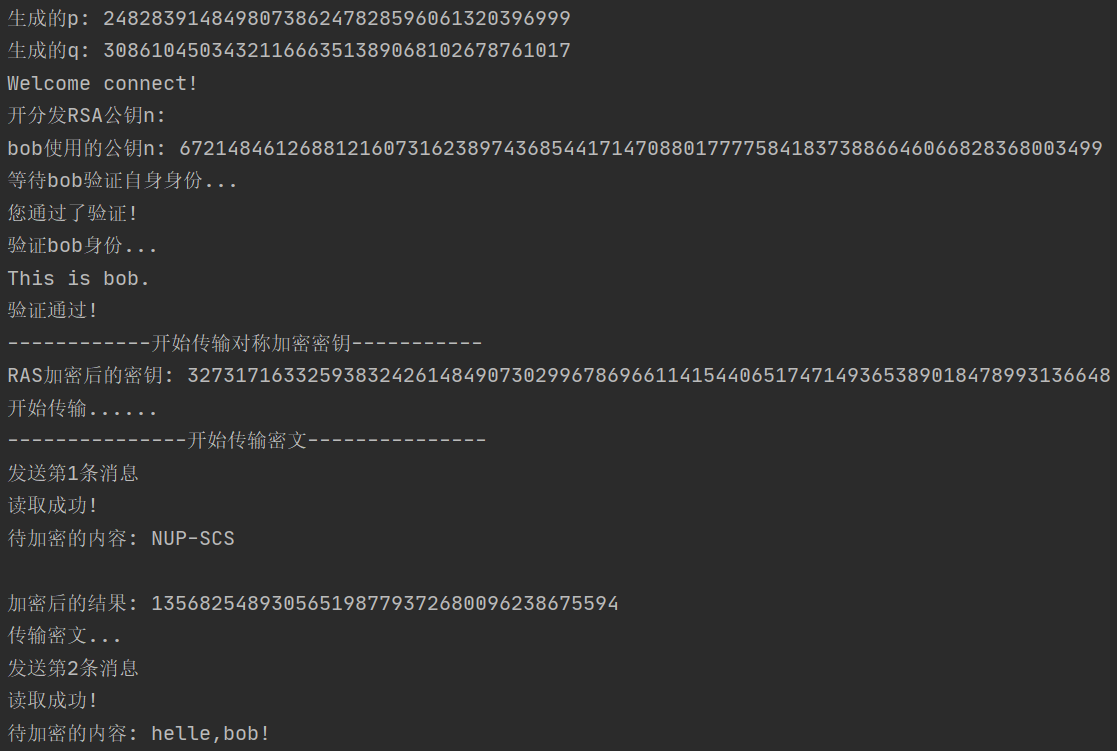Screen dimensions: 1117x751
Task: Click the RSA public key n distribution line
Action: 86,115
